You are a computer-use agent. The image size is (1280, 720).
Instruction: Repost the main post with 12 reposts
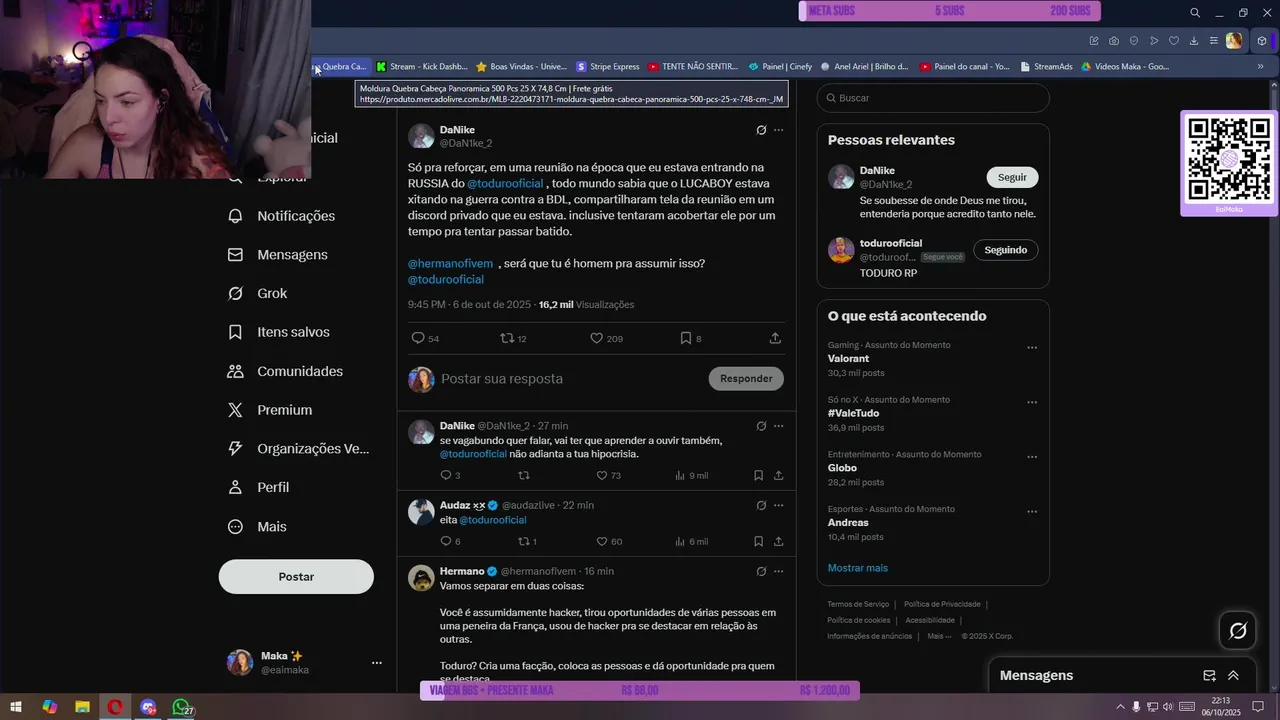pos(513,338)
